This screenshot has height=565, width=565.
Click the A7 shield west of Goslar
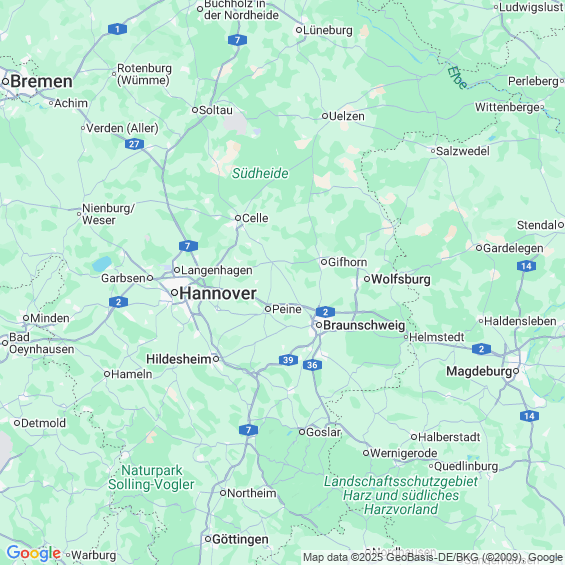click(x=248, y=430)
